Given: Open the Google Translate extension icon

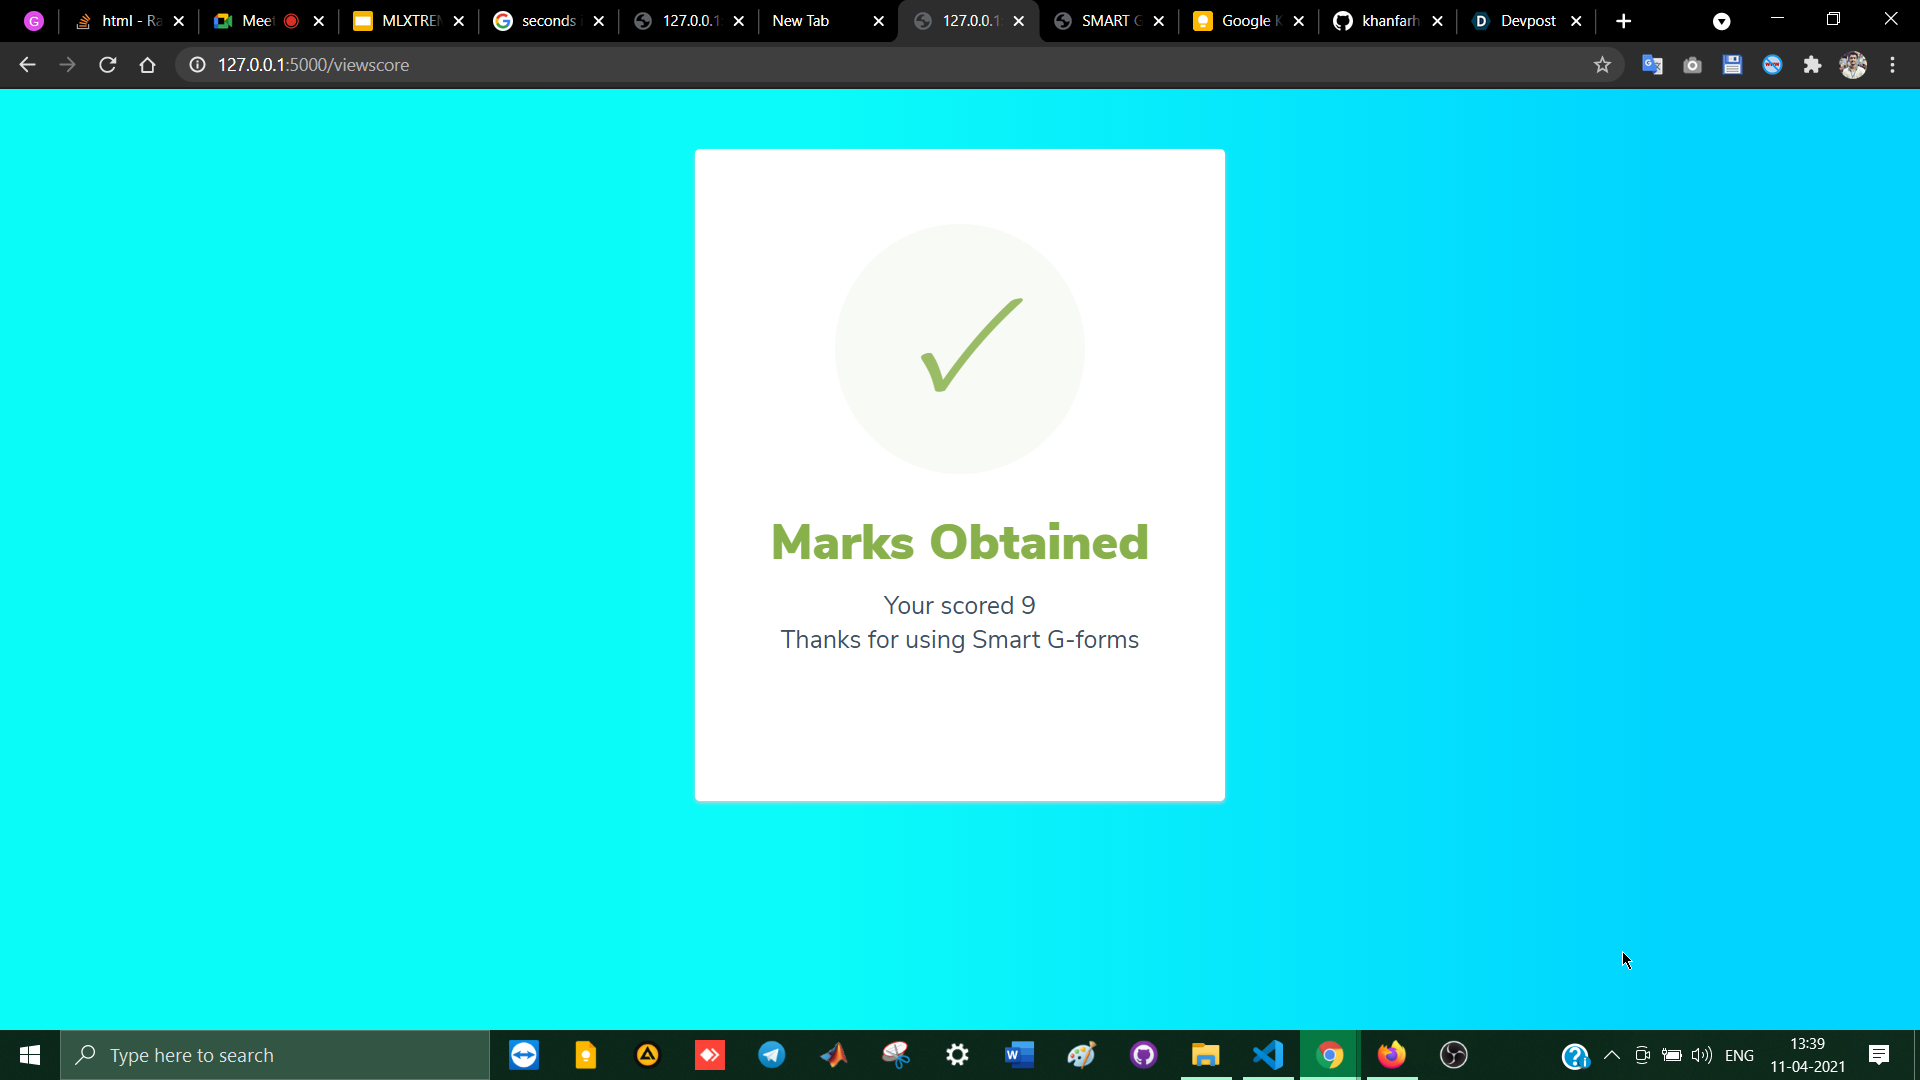Looking at the screenshot, I should pyautogui.click(x=1652, y=65).
